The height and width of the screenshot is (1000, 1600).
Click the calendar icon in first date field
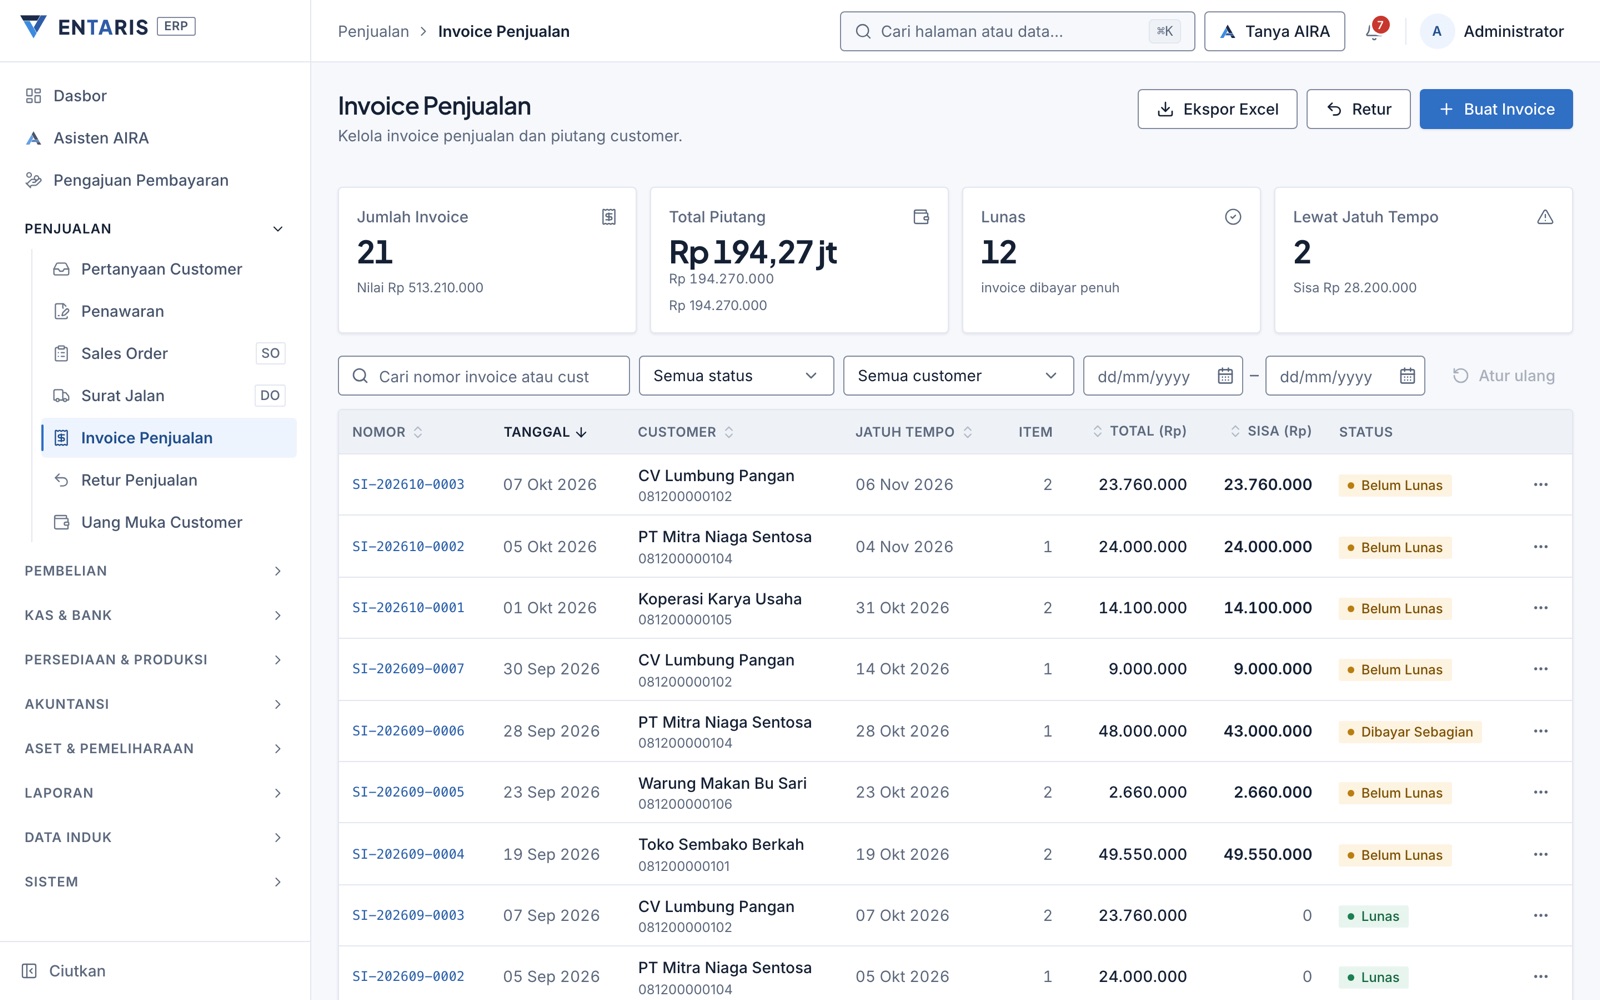tap(1225, 376)
